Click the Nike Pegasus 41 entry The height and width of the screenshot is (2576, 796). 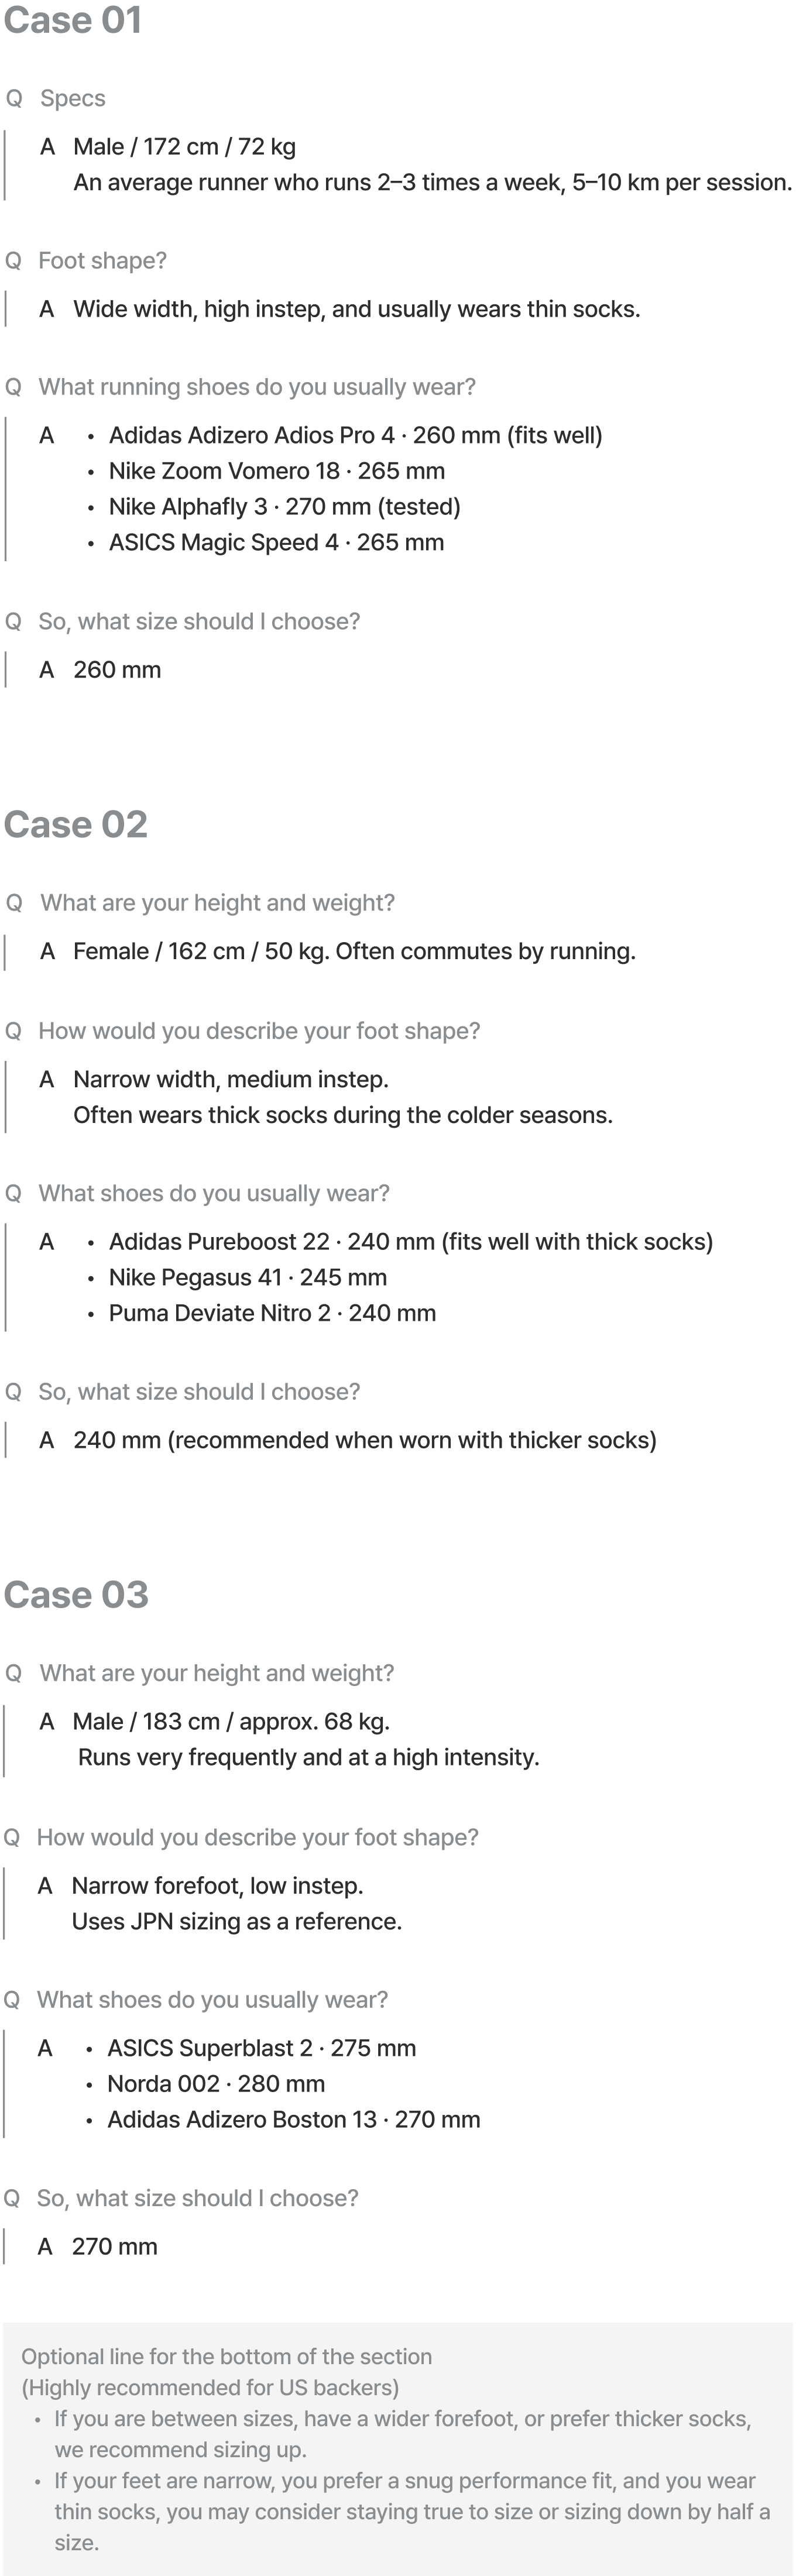coord(247,1278)
